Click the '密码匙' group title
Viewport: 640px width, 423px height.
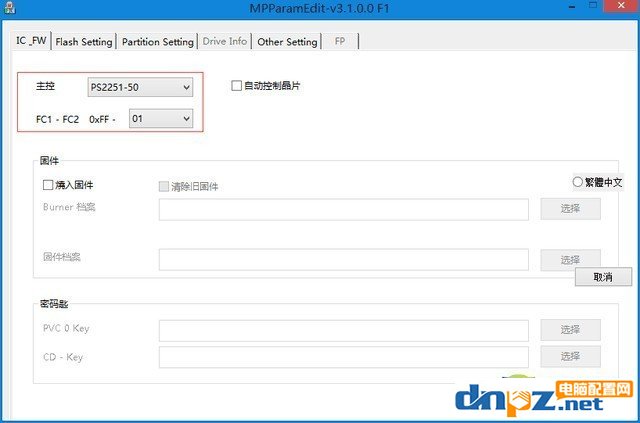coord(54,304)
